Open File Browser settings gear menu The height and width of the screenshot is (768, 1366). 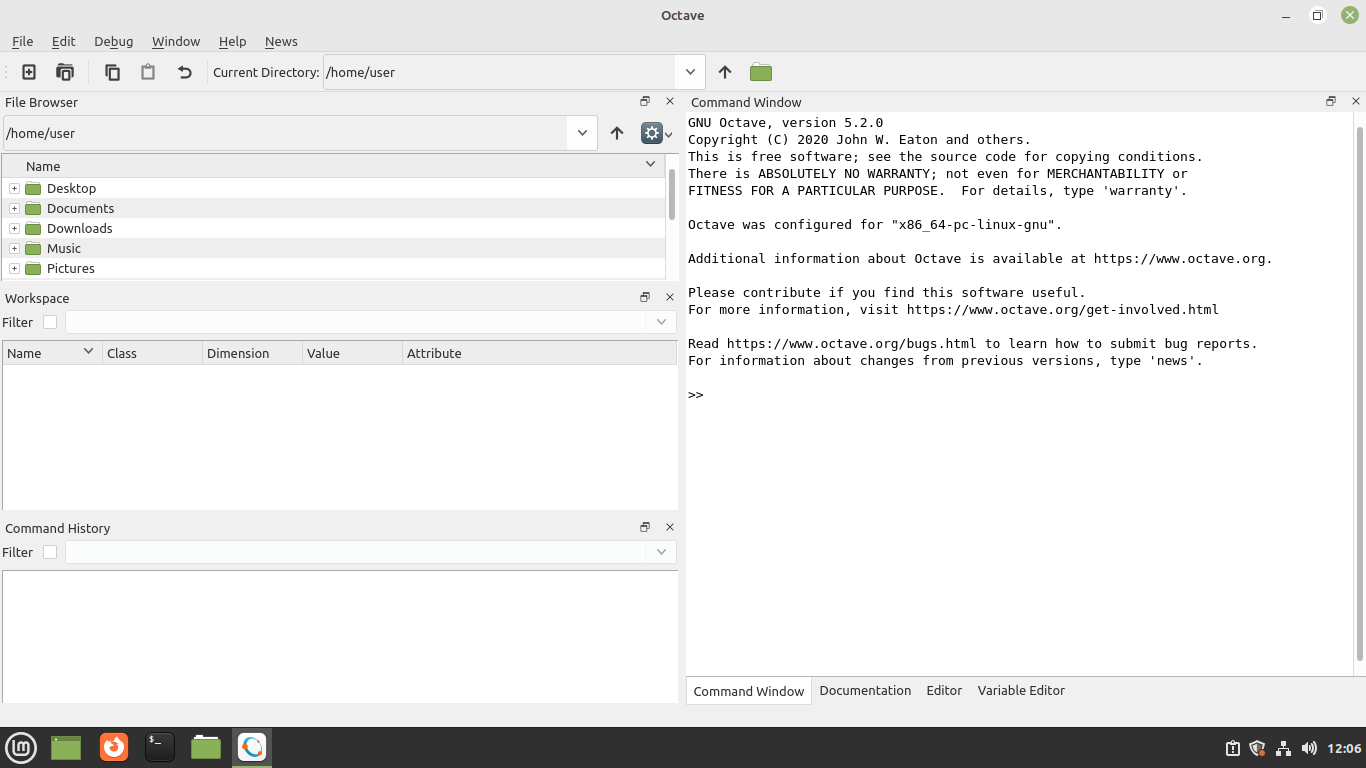click(656, 133)
